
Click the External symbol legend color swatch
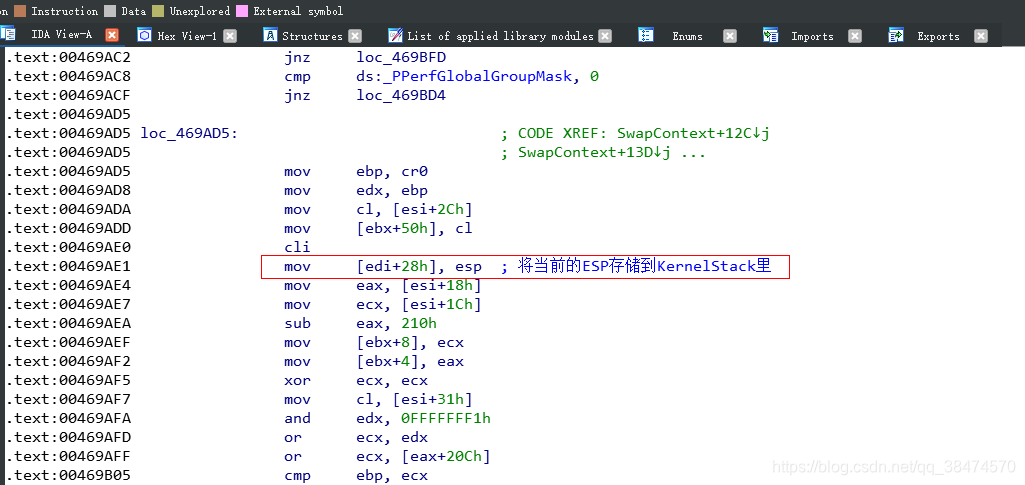pos(242,11)
